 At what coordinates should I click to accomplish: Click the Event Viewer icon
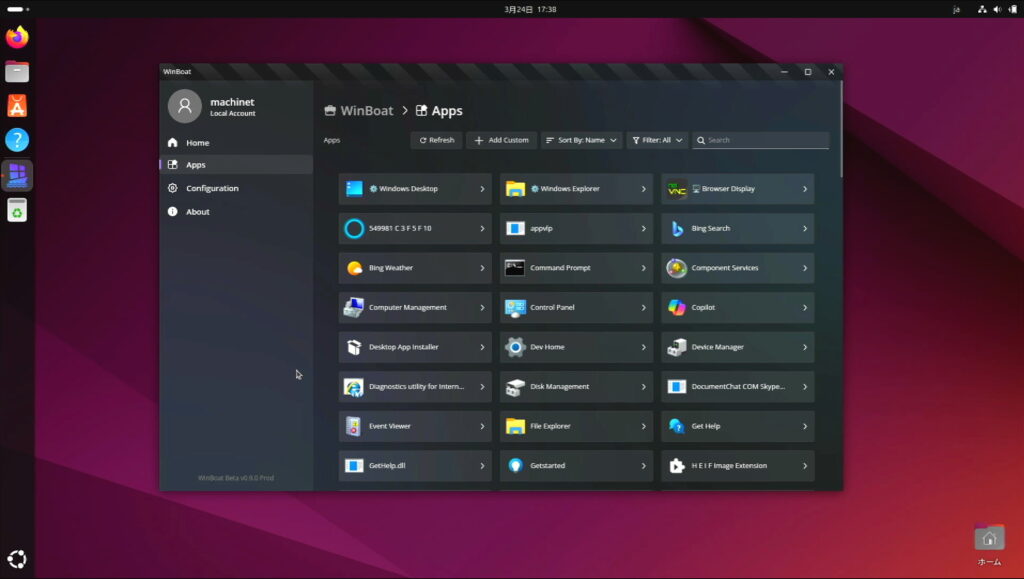pos(354,426)
